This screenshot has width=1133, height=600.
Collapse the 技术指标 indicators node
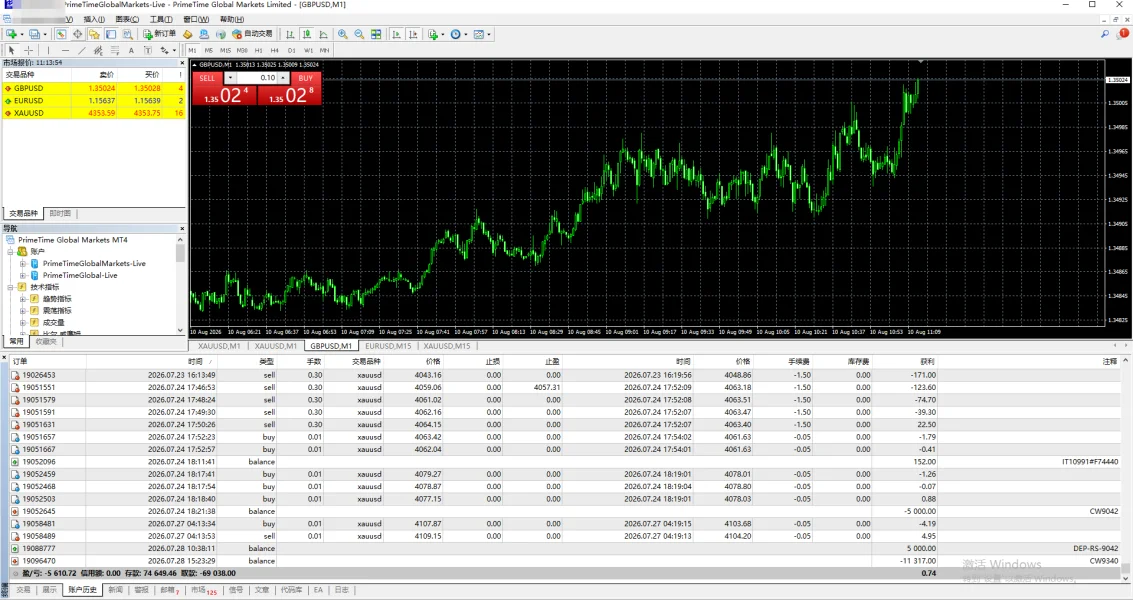click(x=10, y=287)
